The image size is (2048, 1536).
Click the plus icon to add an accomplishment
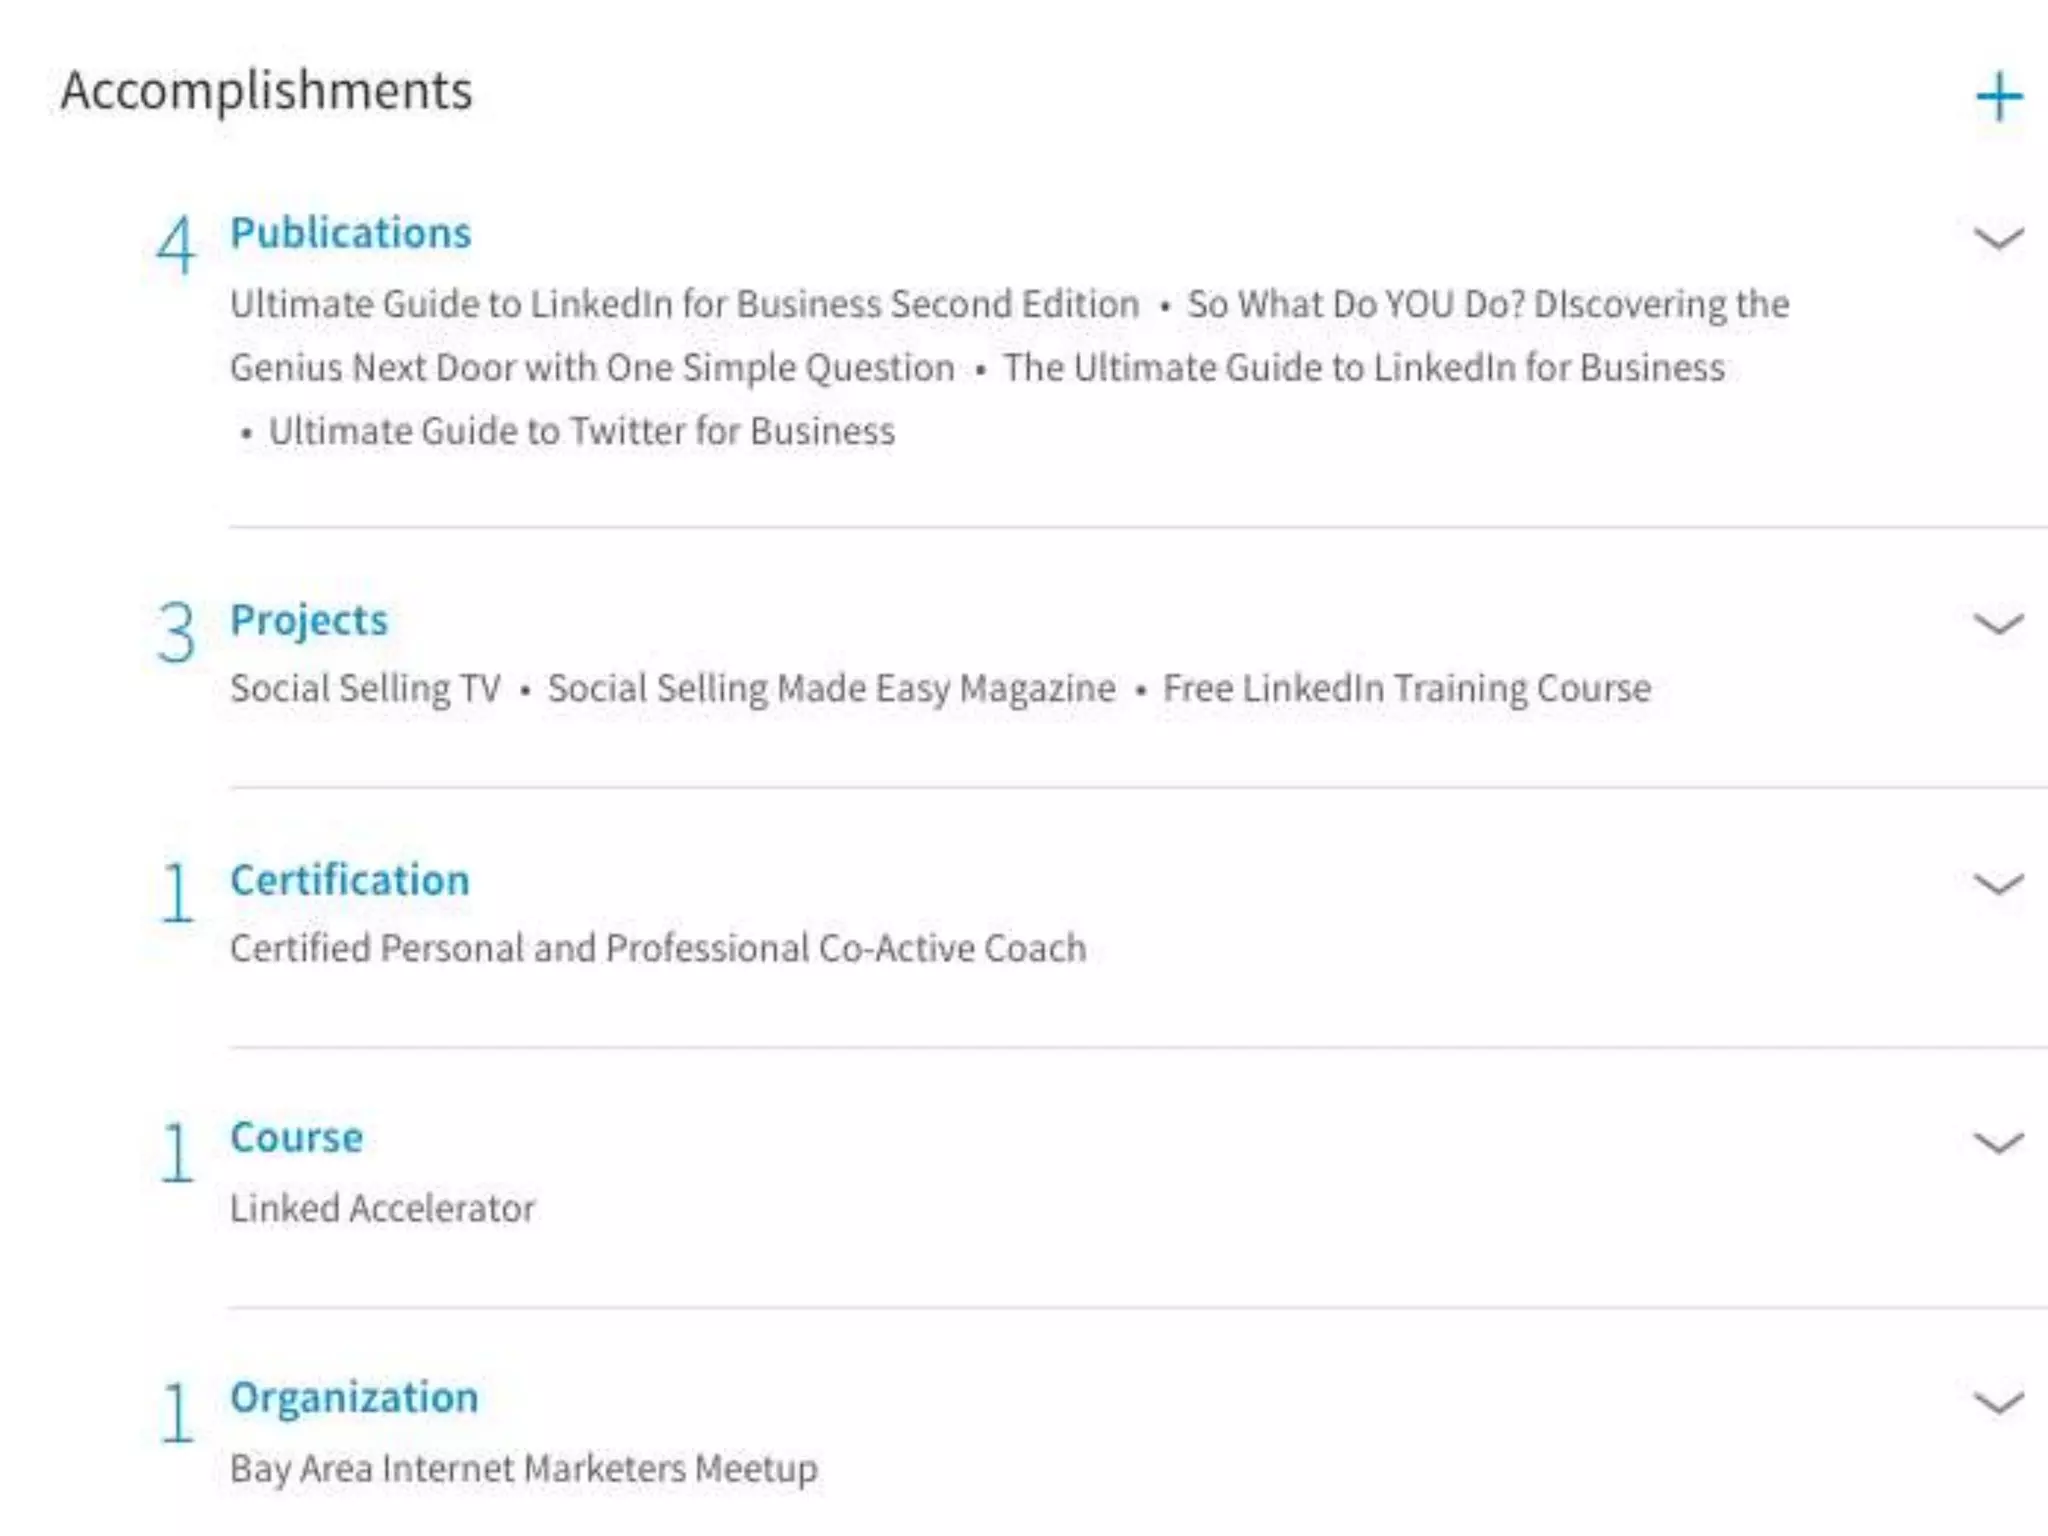[1998, 96]
